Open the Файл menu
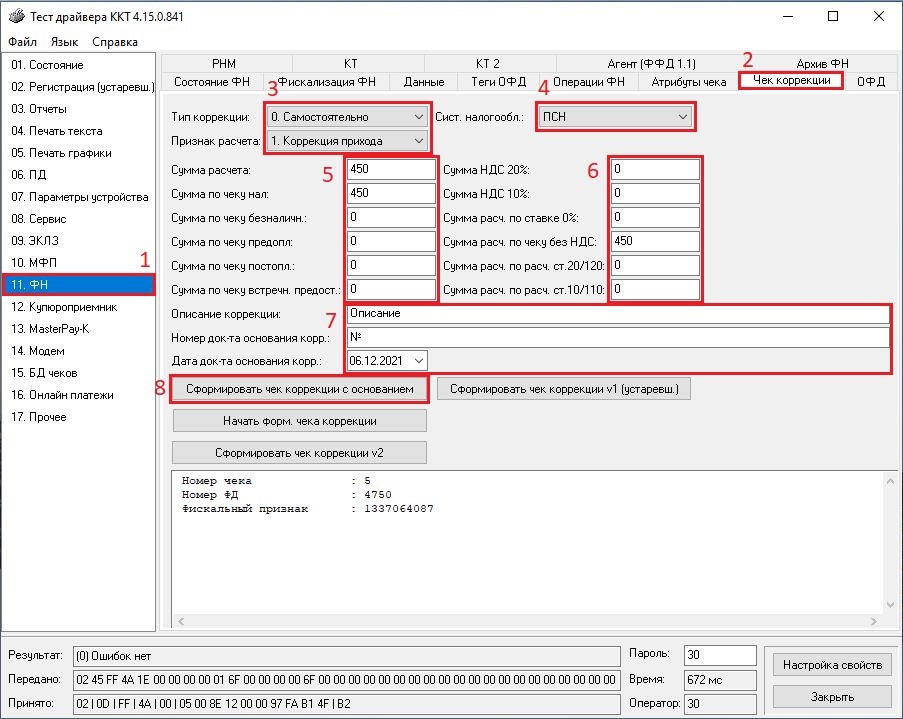This screenshot has width=903, height=719. [22, 42]
